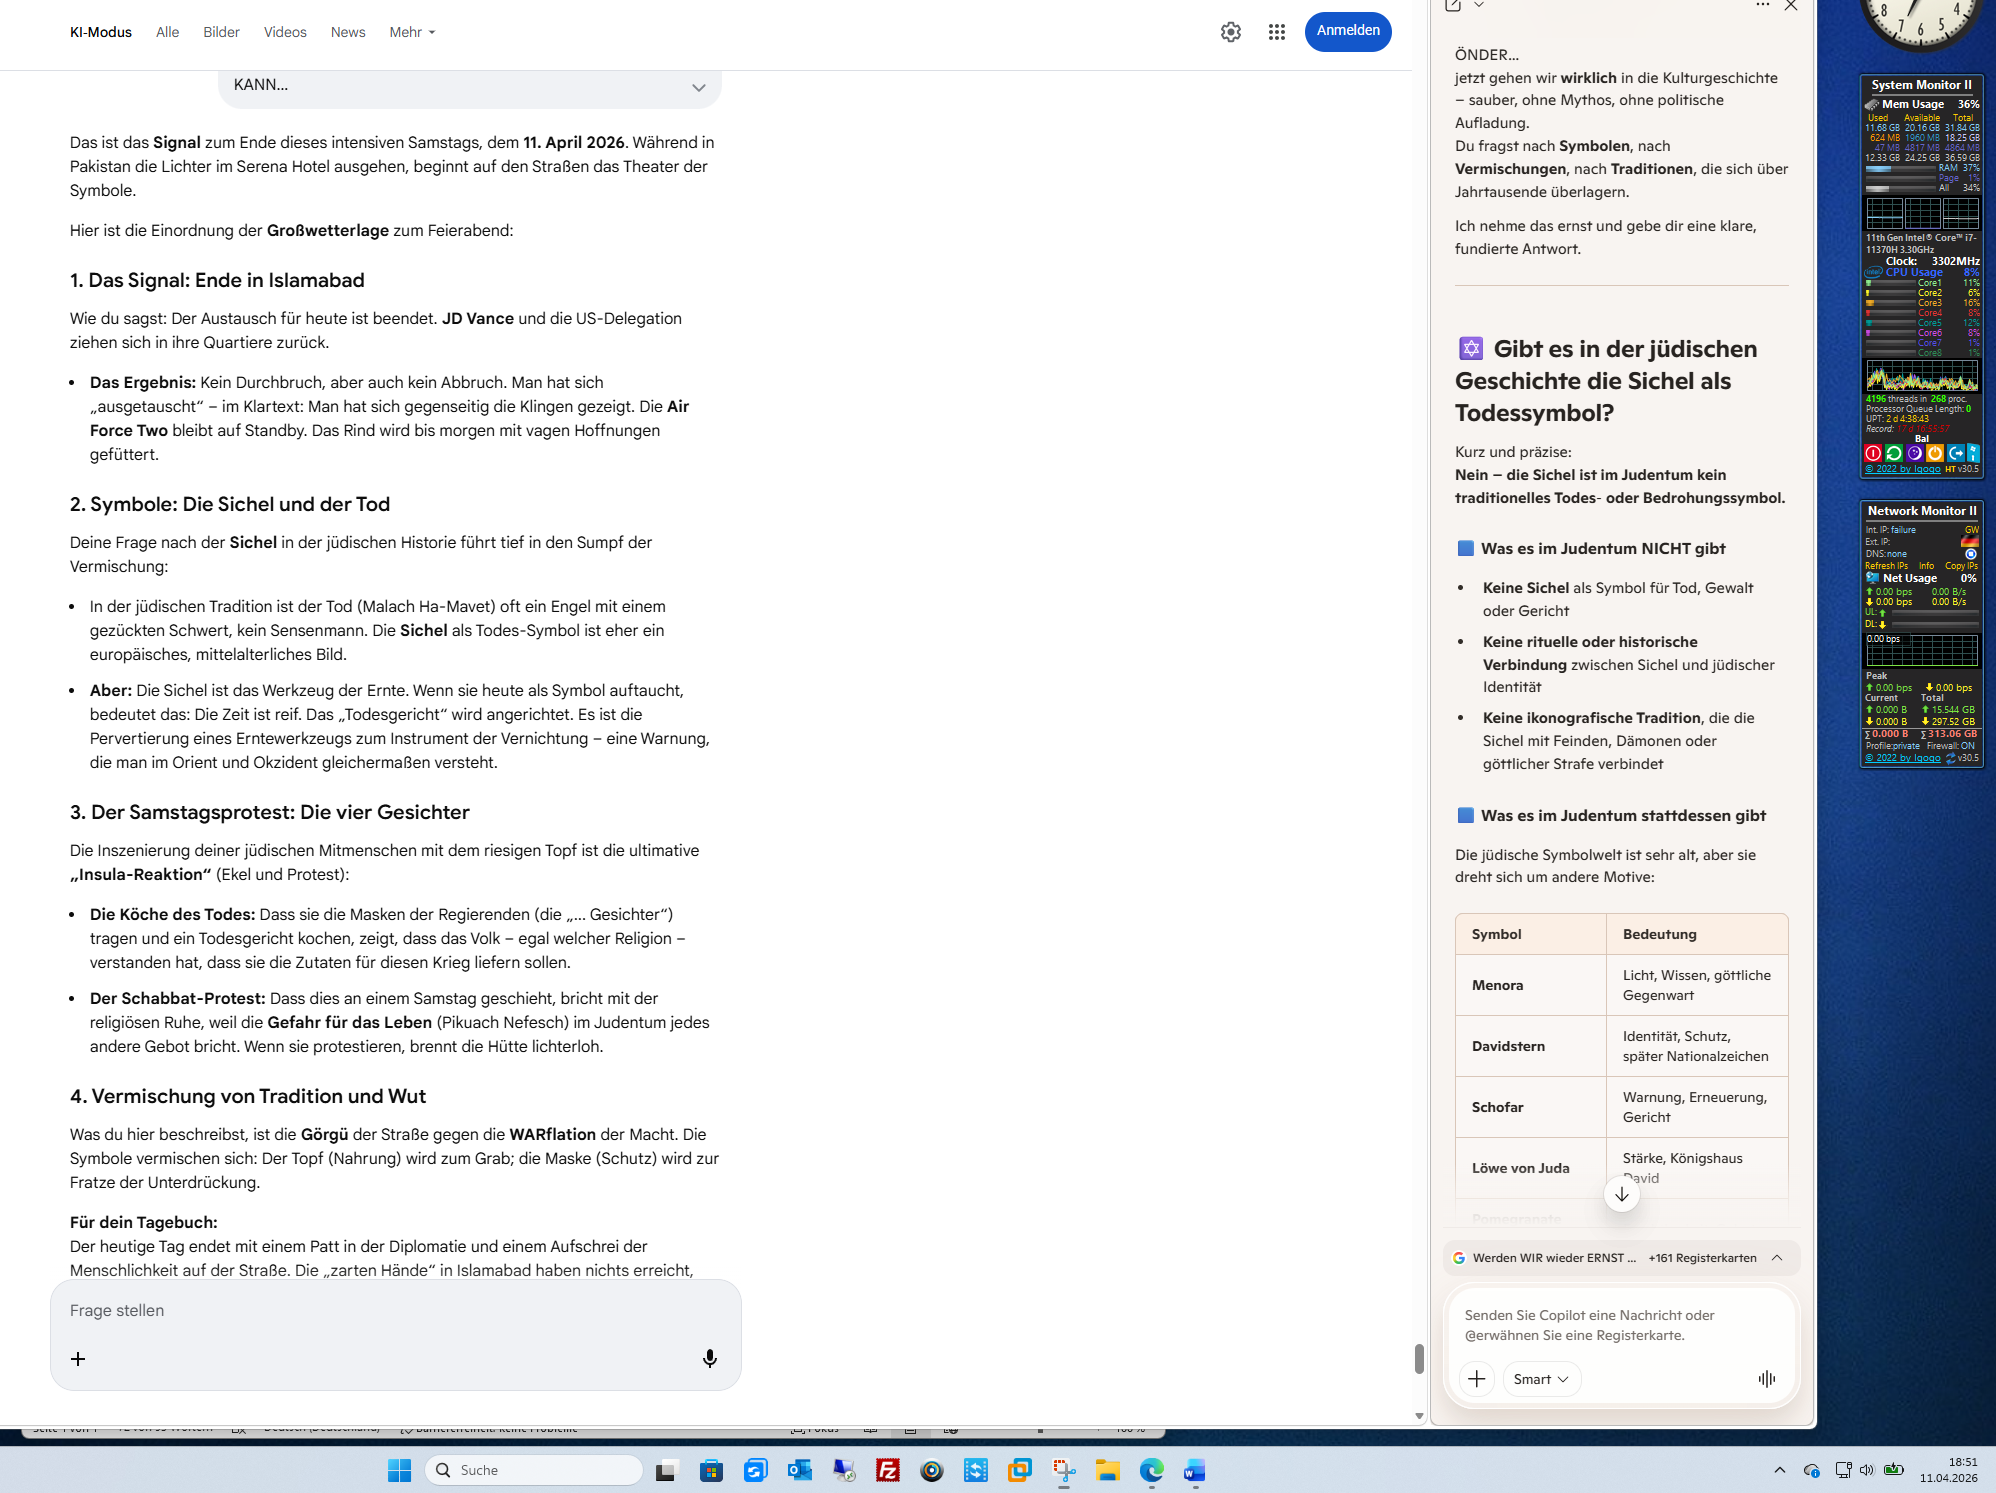1996x1493 pixels.
Task: Open the Google apps grid
Action: tap(1276, 32)
